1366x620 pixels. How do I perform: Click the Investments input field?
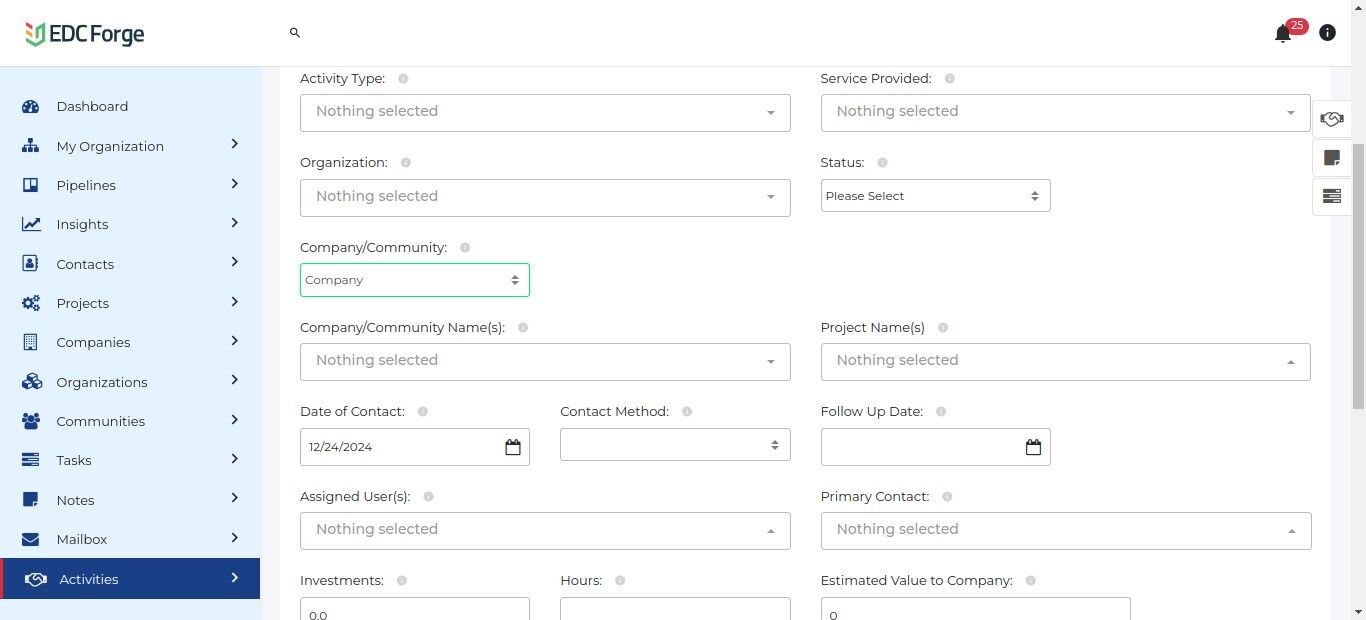click(x=414, y=610)
